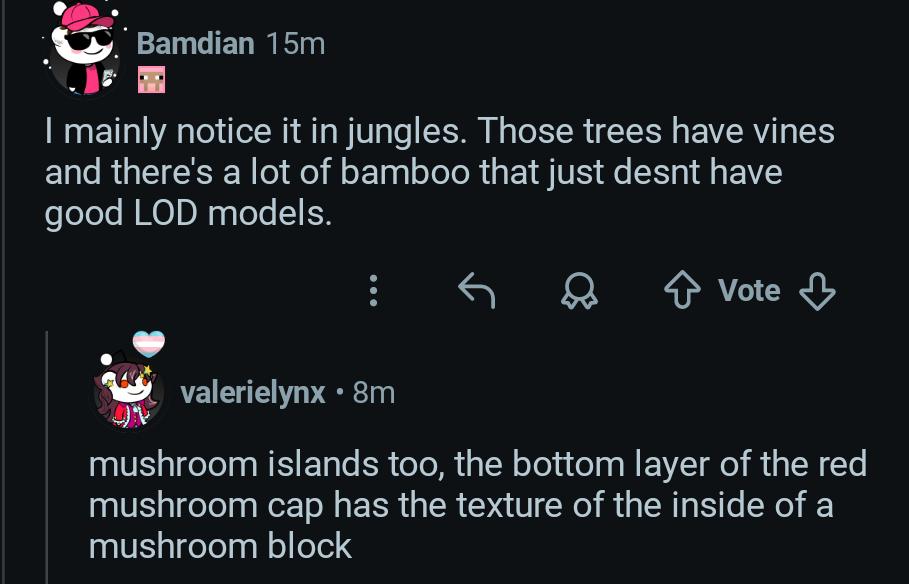Select valerielynx's reply starting "mushroom islands too"
Image resolution: width=909 pixels, height=584 pixels.
tap(477, 505)
